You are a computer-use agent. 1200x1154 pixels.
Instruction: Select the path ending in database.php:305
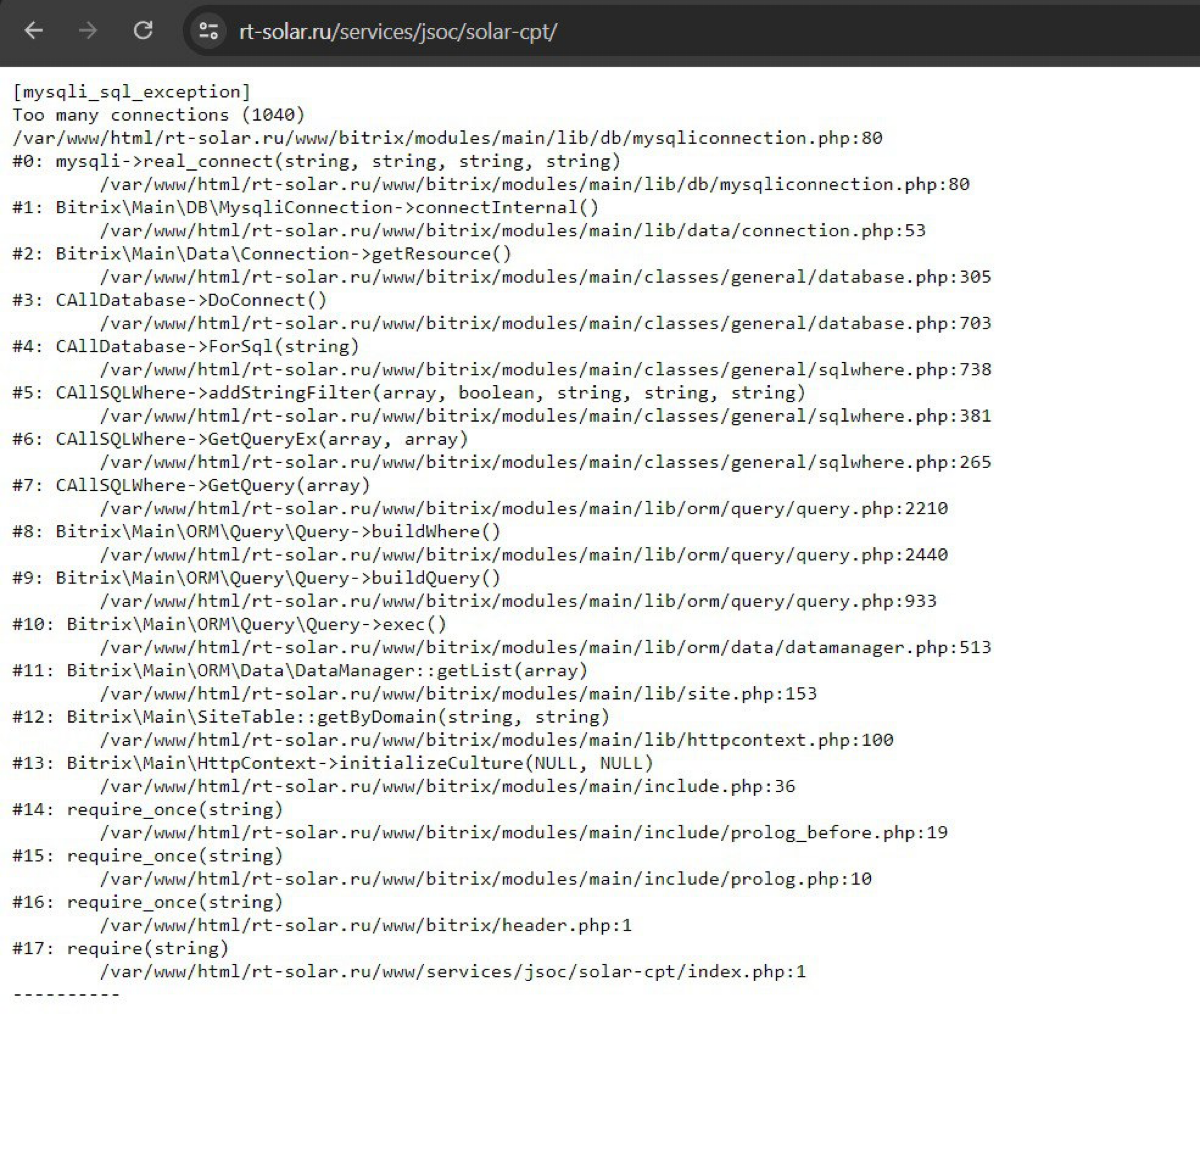545,277
